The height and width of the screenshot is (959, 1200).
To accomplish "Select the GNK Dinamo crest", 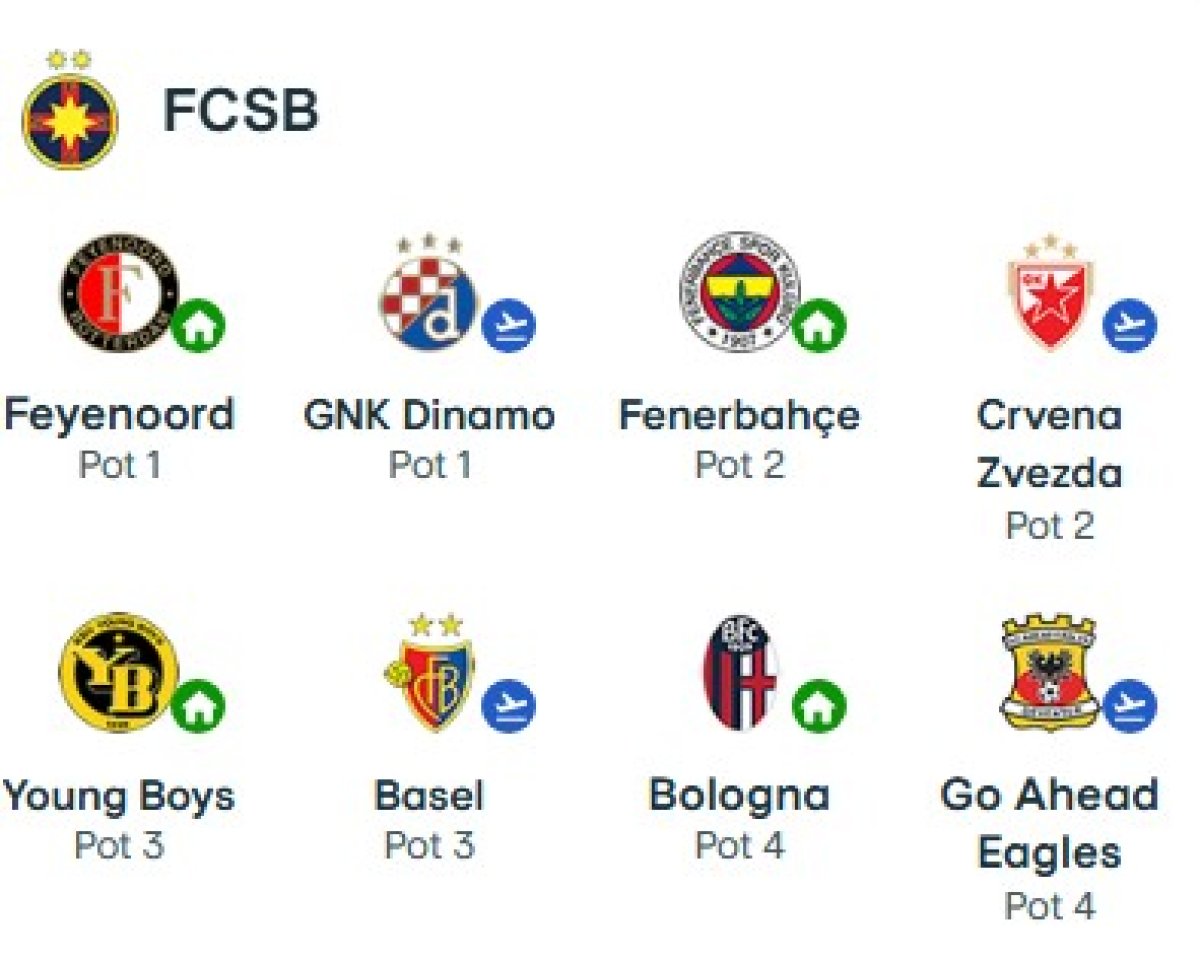I will tap(428, 293).
